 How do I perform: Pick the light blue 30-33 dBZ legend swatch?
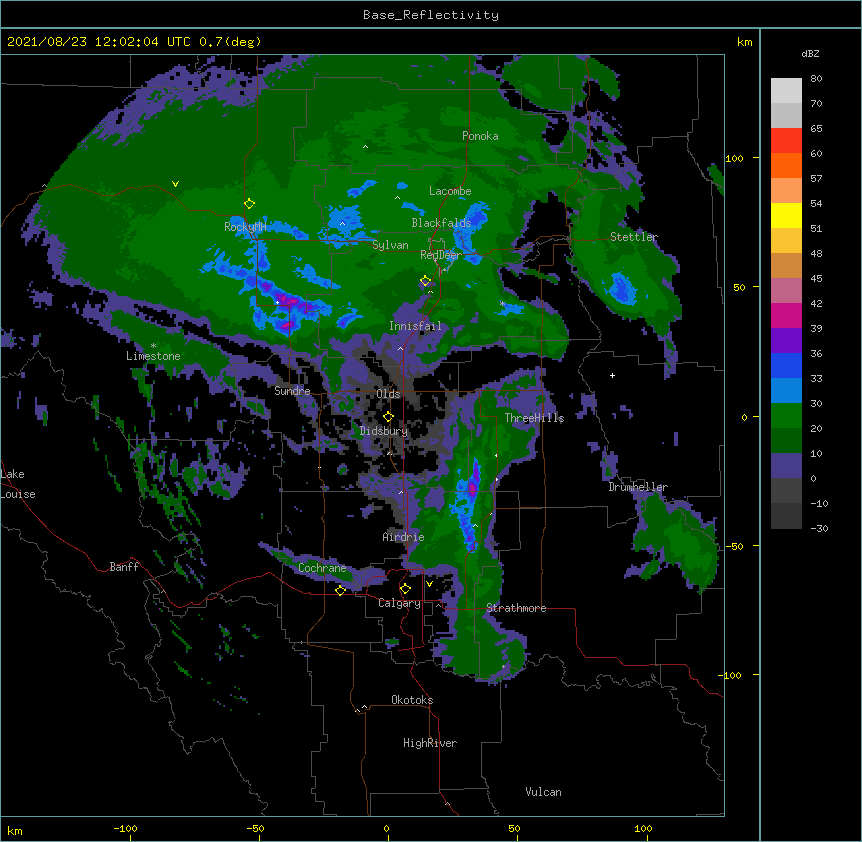pos(786,390)
